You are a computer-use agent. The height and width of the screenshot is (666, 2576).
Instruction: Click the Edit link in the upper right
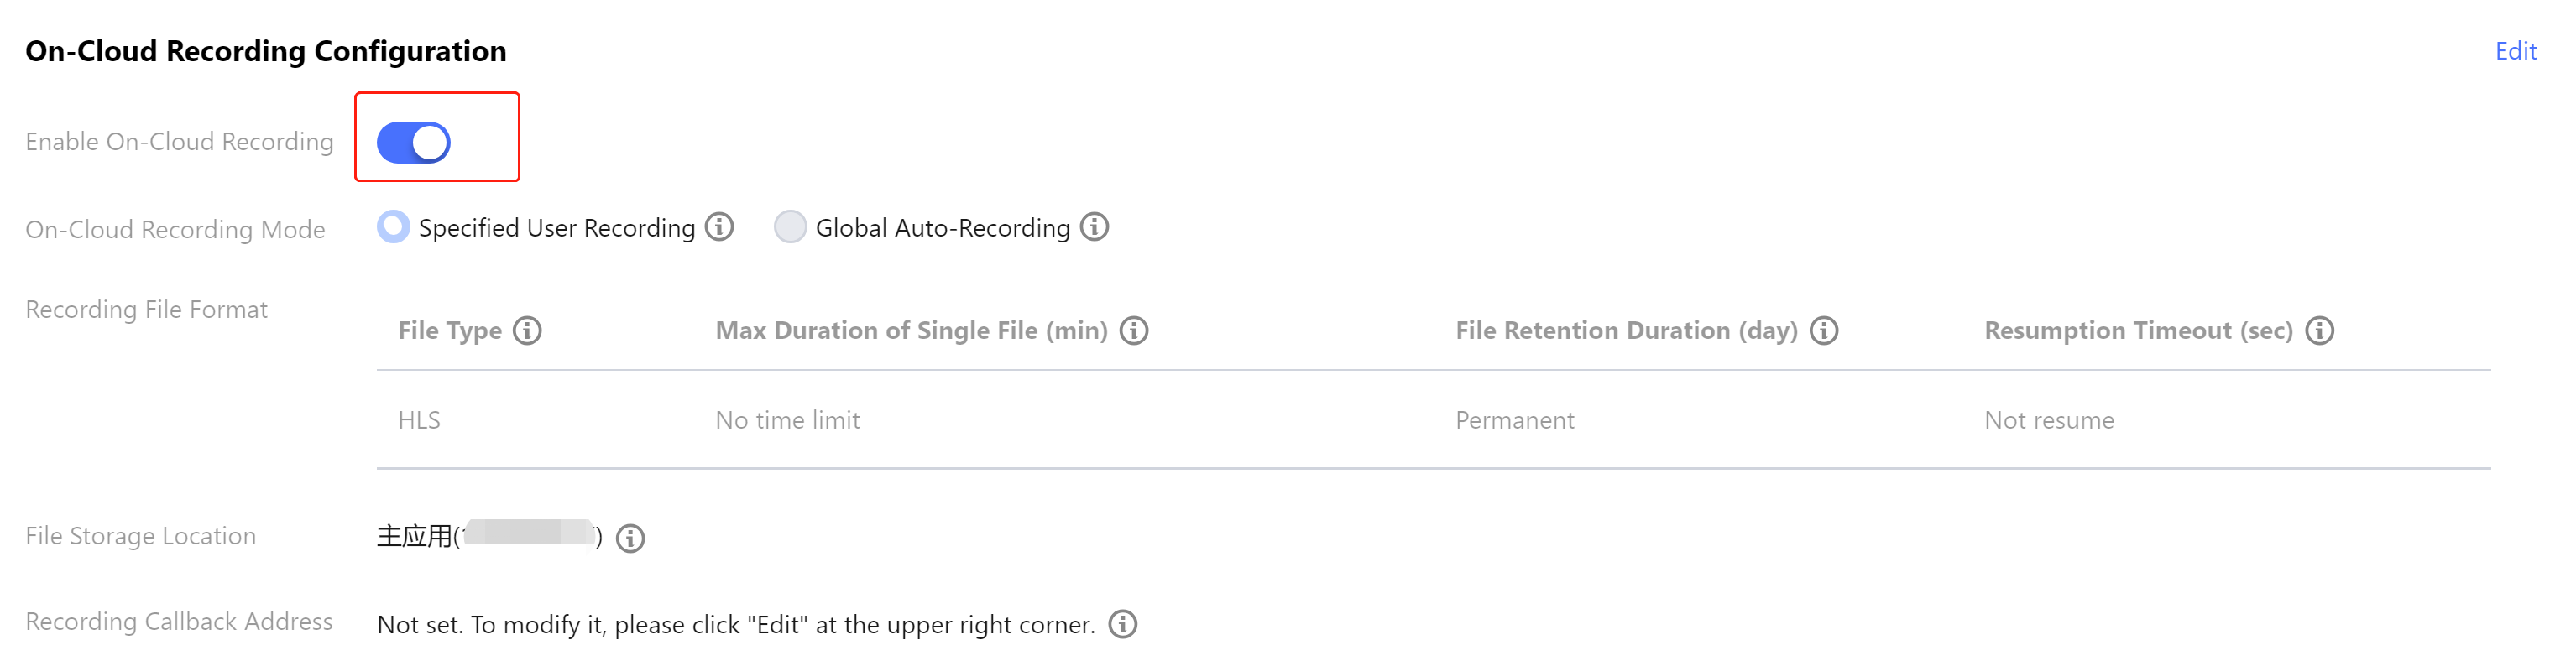point(2515,51)
